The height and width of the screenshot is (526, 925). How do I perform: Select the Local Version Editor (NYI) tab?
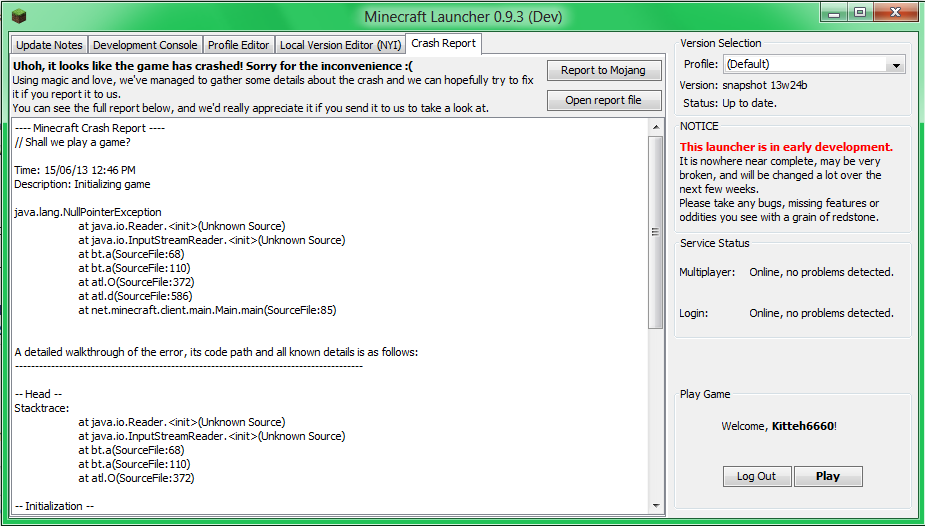coord(340,45)
